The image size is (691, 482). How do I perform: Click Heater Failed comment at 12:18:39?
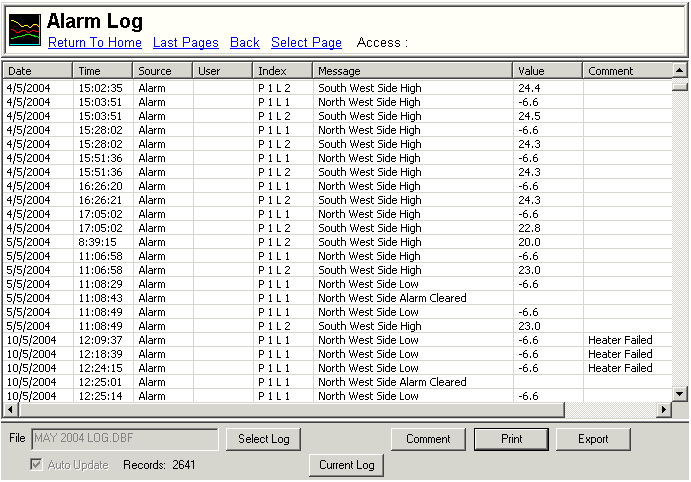point(620,354)
